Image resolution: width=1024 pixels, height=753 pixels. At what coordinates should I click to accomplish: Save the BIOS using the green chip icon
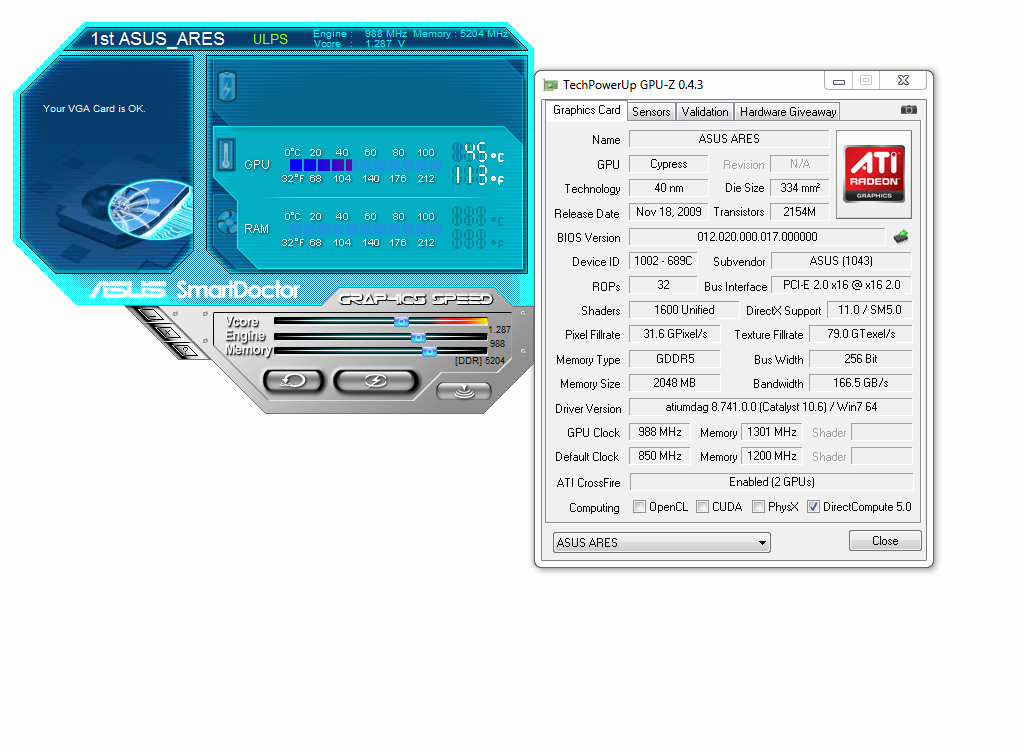pos(899,236)
